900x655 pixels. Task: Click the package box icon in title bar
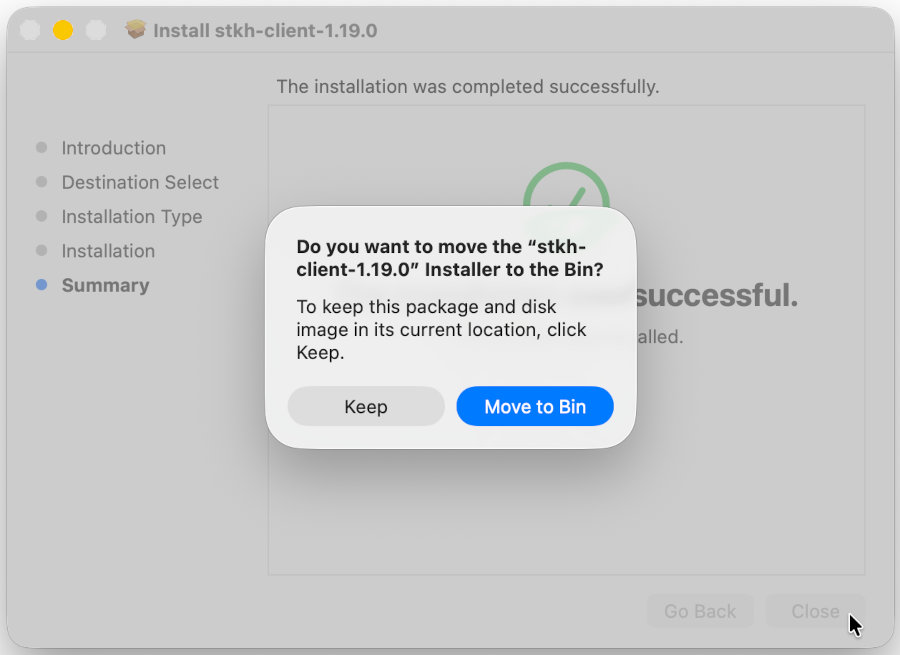(x=136, y=30)
